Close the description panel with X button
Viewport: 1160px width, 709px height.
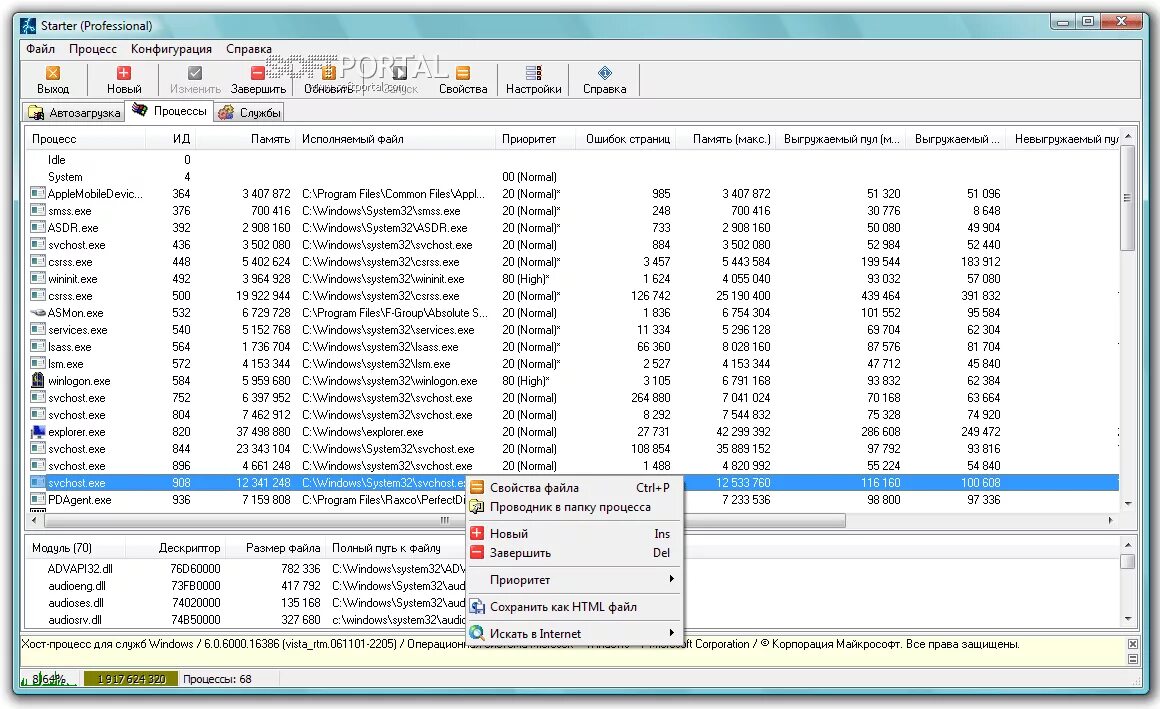(1133, 644)
